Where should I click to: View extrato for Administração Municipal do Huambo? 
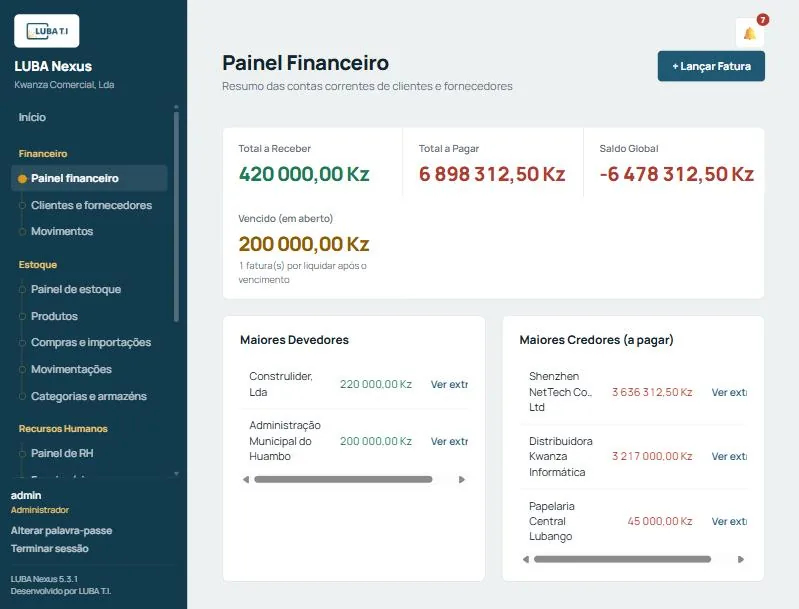(449, 441)
